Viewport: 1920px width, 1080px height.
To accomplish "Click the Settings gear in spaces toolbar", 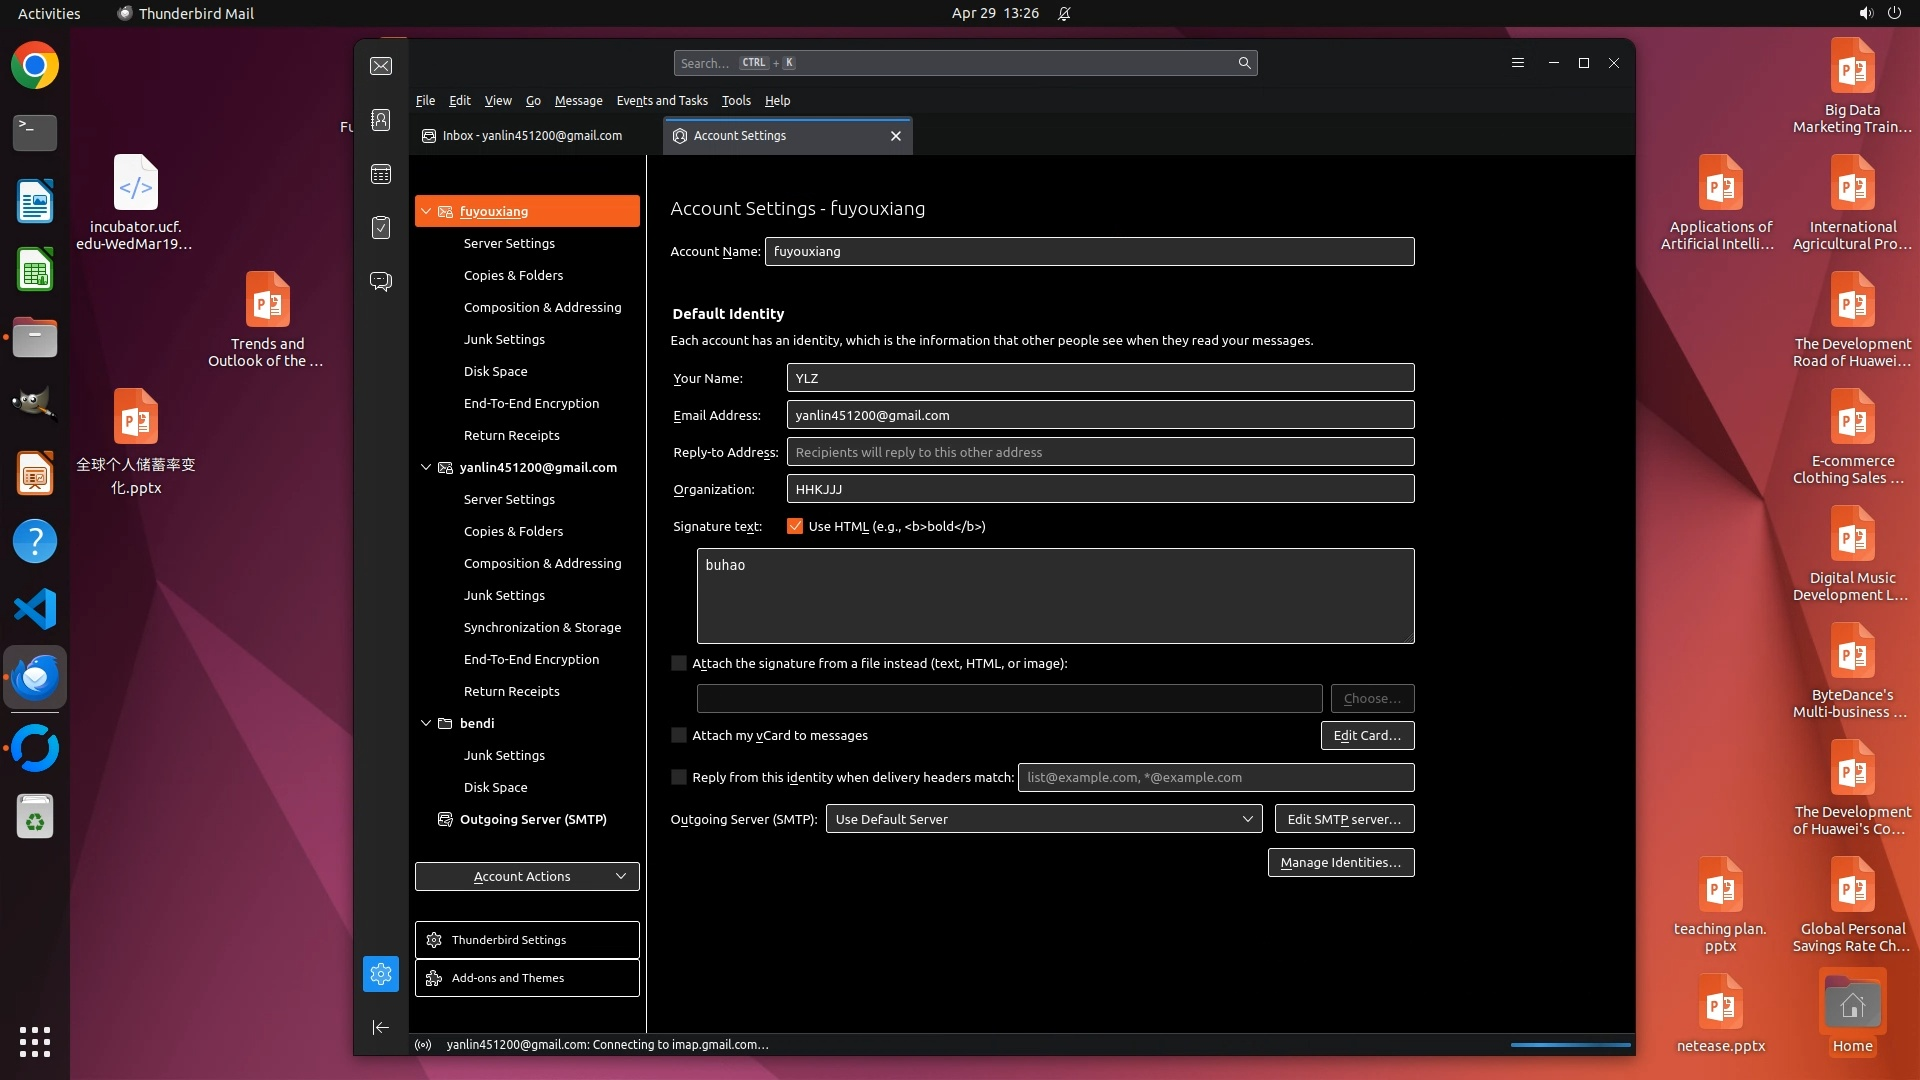I will [381, 974].
